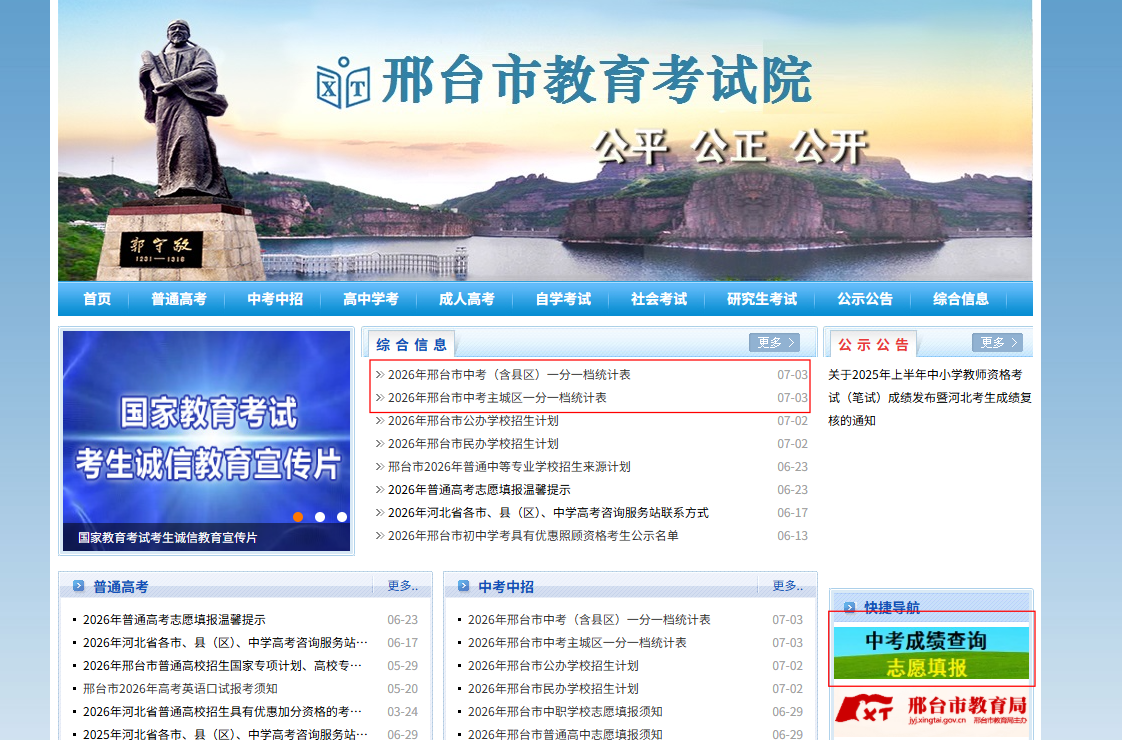Expand 更多 in the 综合信息 panel
1122x740 pixels.
(774, 343)
